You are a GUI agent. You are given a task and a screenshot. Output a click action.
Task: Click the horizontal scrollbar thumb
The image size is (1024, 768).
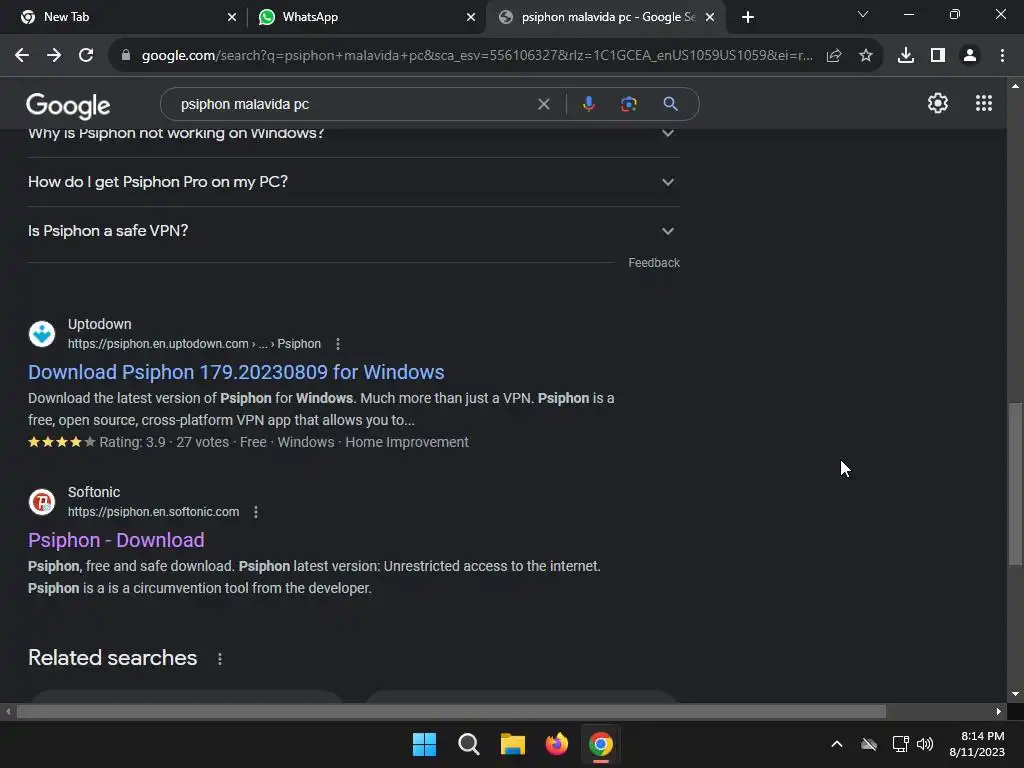[x=451, y=711]
